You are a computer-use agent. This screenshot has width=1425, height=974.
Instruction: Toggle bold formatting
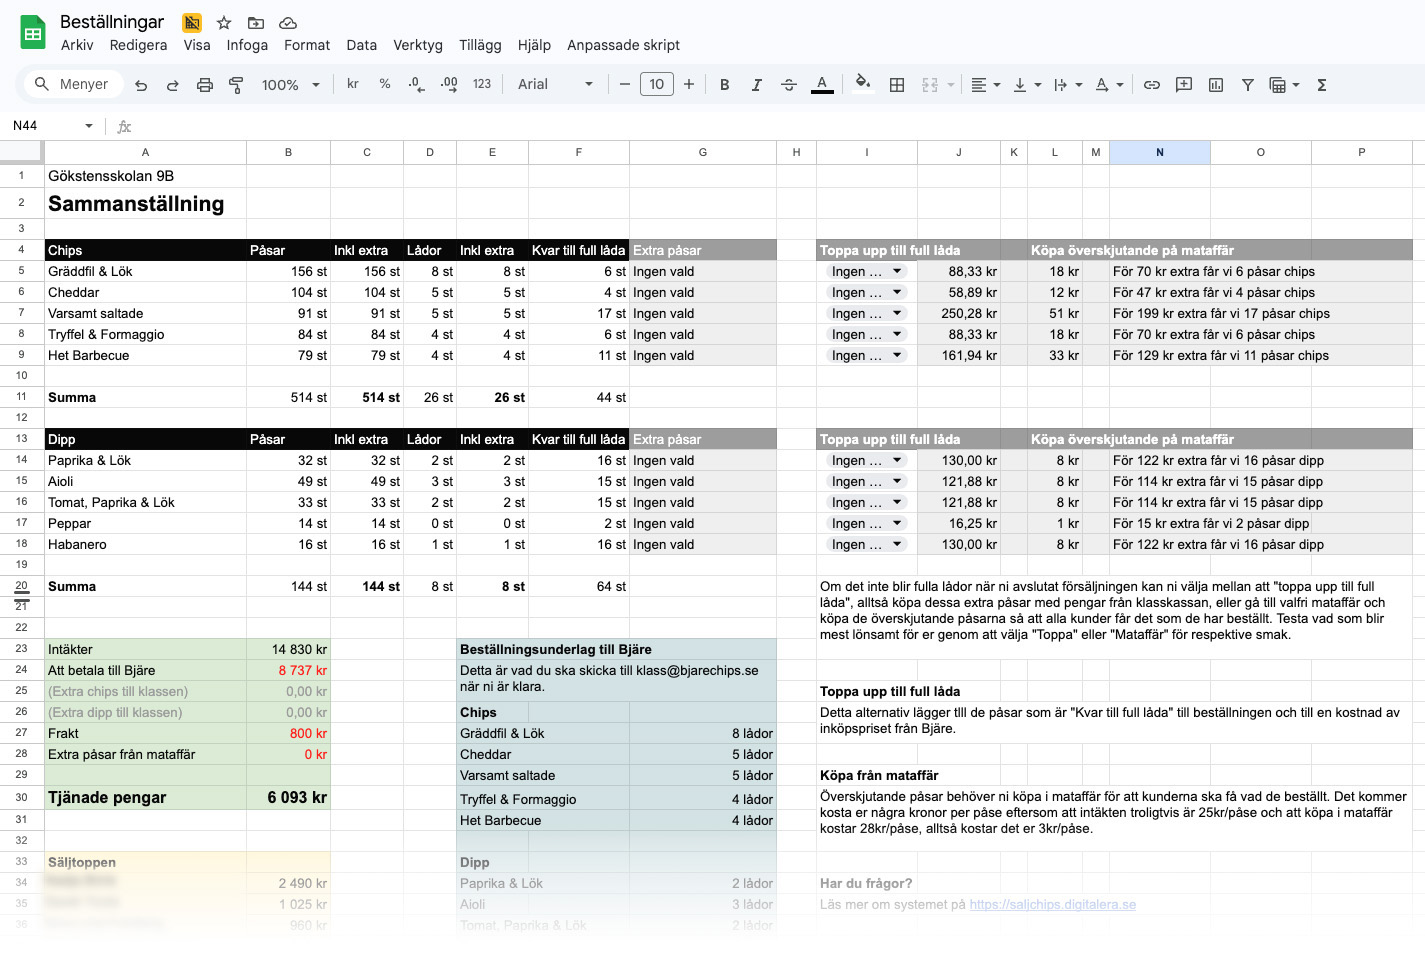[x=725, y=85]
